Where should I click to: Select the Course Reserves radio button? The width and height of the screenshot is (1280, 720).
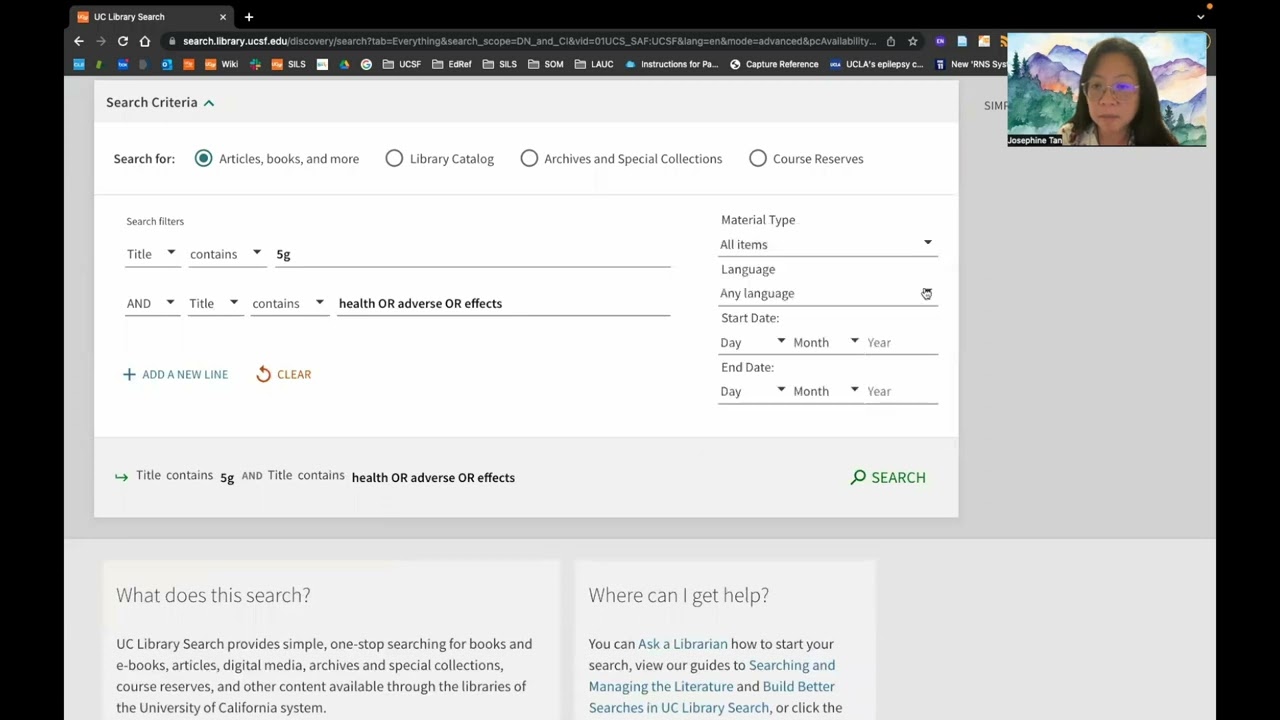[x=758, y=159]
